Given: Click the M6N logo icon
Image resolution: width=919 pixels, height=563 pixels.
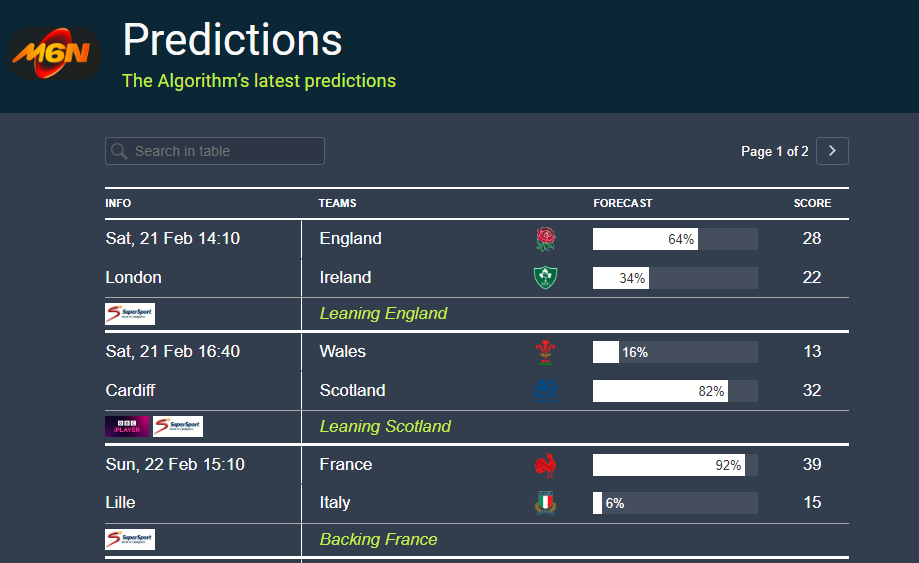Looking at the screenshot, I should point(55,53).
